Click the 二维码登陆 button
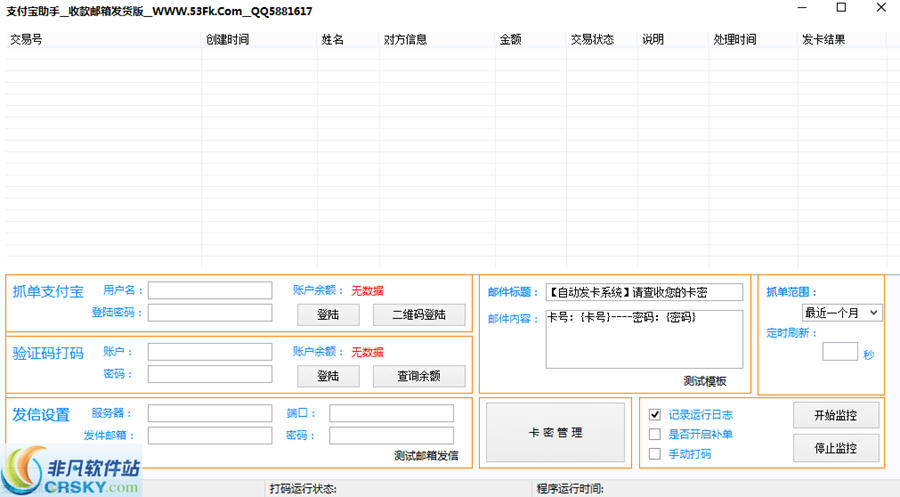Screen dimensions: 900x497 tap(419, 314)
